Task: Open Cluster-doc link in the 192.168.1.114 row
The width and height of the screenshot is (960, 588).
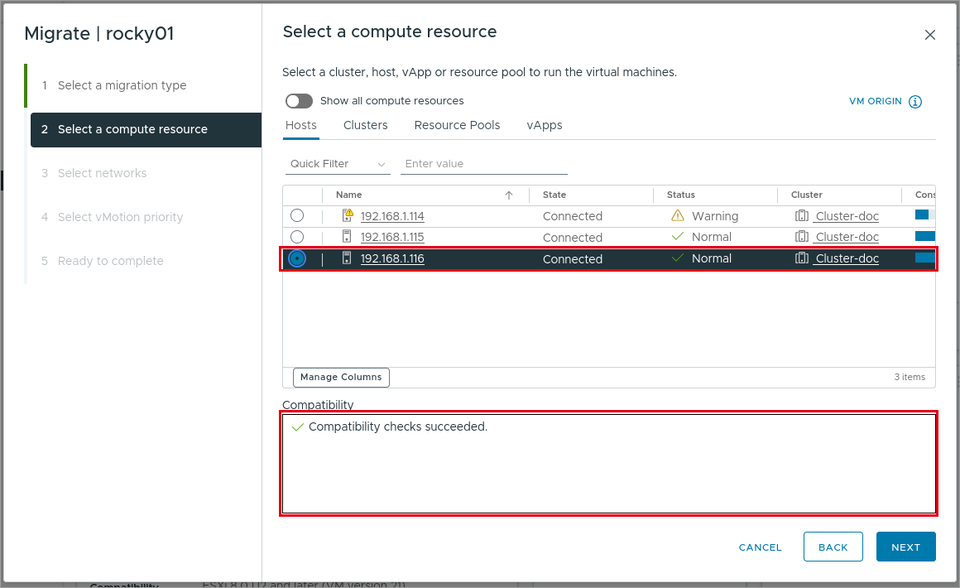Action: [x=847, y=216]
